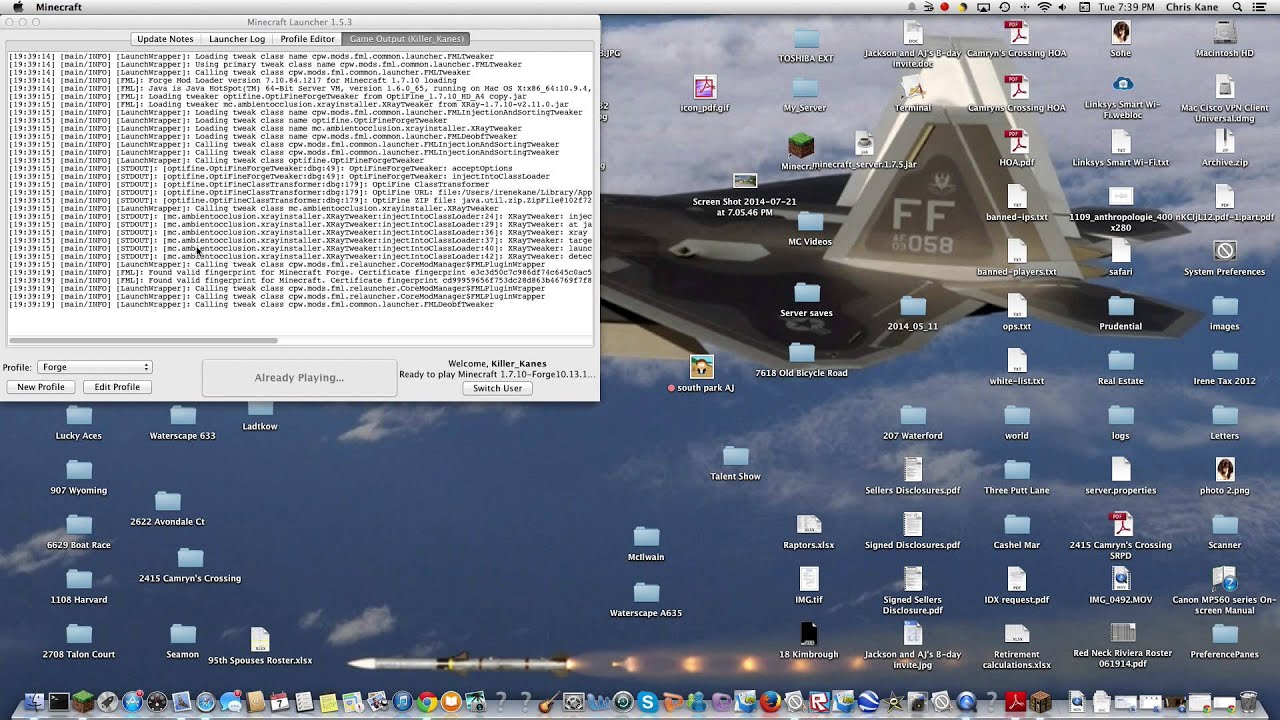Open the App Store from the Dock

132,702
